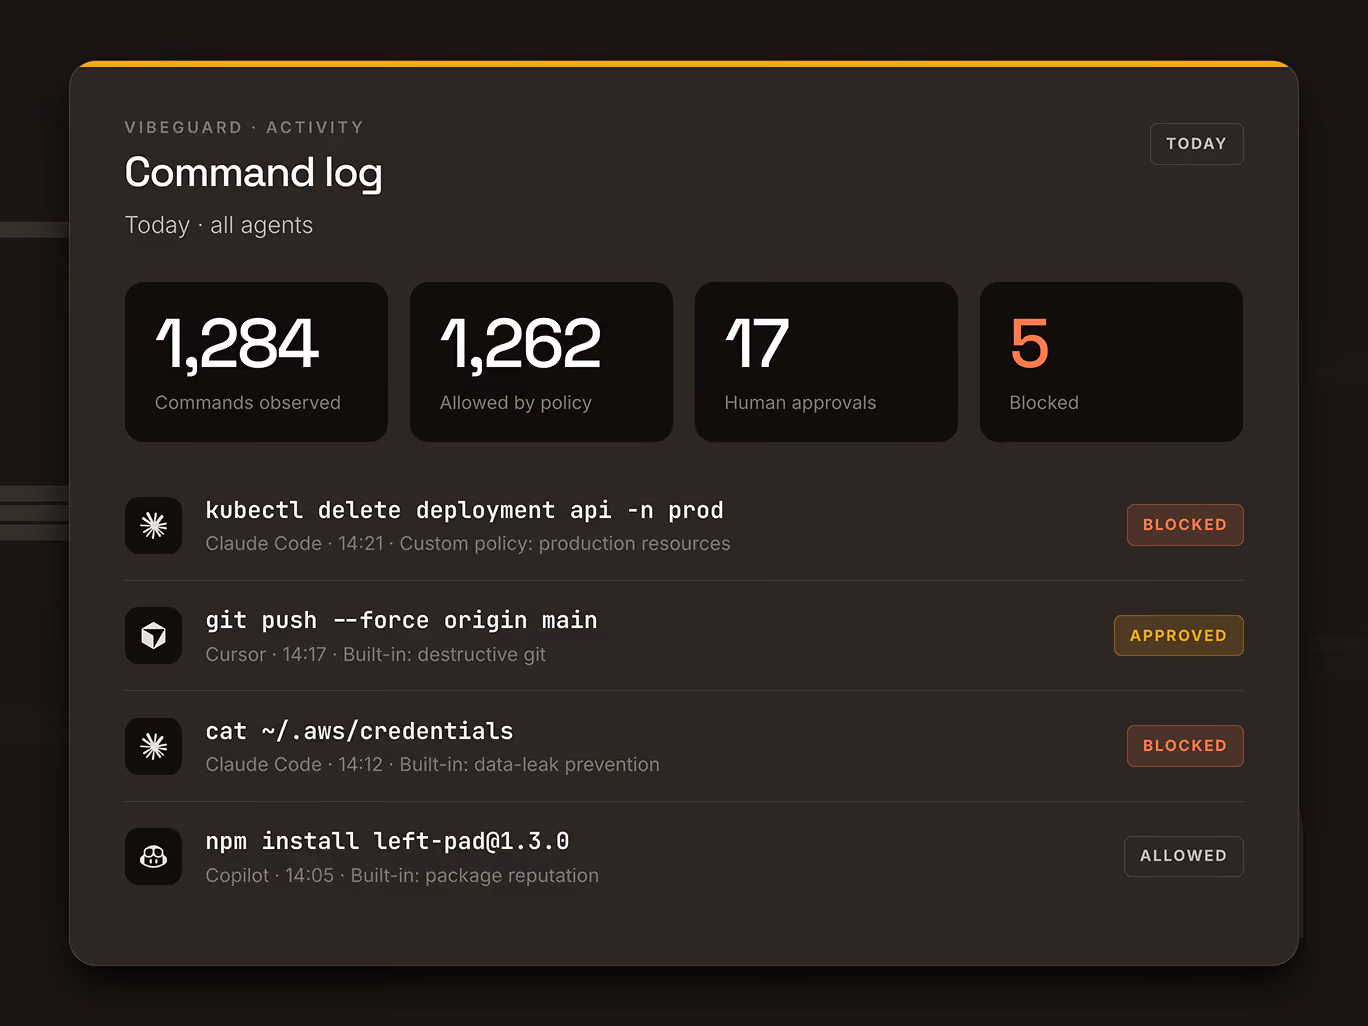This screenshot has width=1368, height=1026.
Task: Click 'Claude Code · 14:12 · Built-in: data-leak prevention'
Action: click(x=432, y=765)
